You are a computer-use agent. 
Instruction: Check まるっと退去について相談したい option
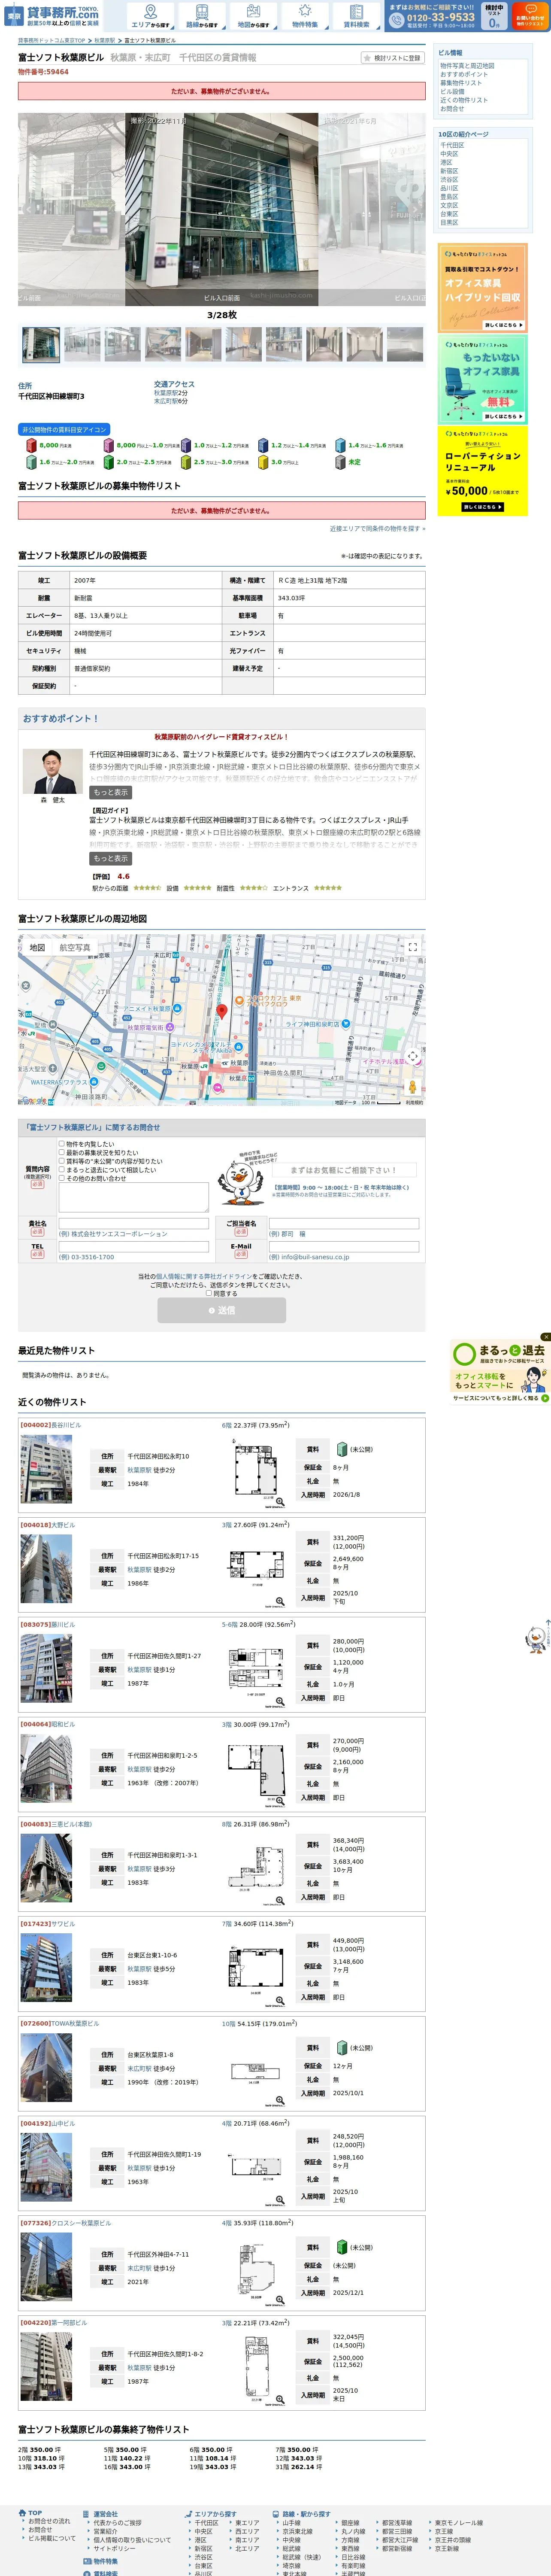tap(61, 1169)
